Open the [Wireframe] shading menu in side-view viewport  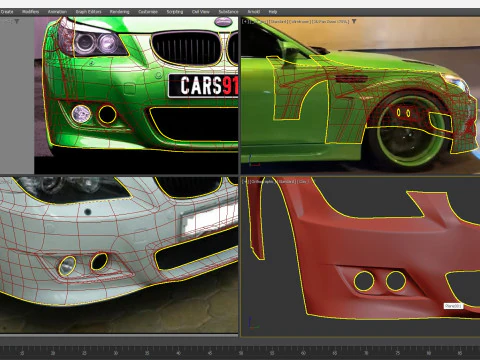pyautogui.click(x=299, y=21)
